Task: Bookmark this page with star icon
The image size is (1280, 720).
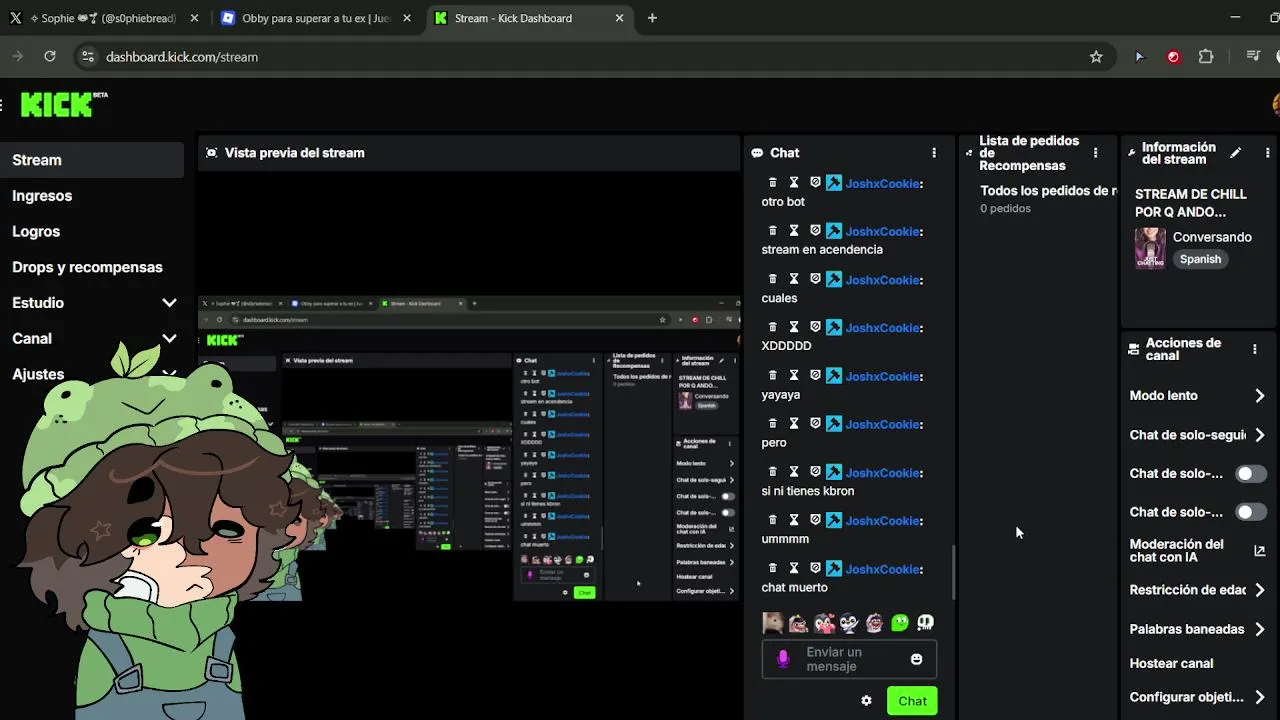Action: (x=1096, y=57)
